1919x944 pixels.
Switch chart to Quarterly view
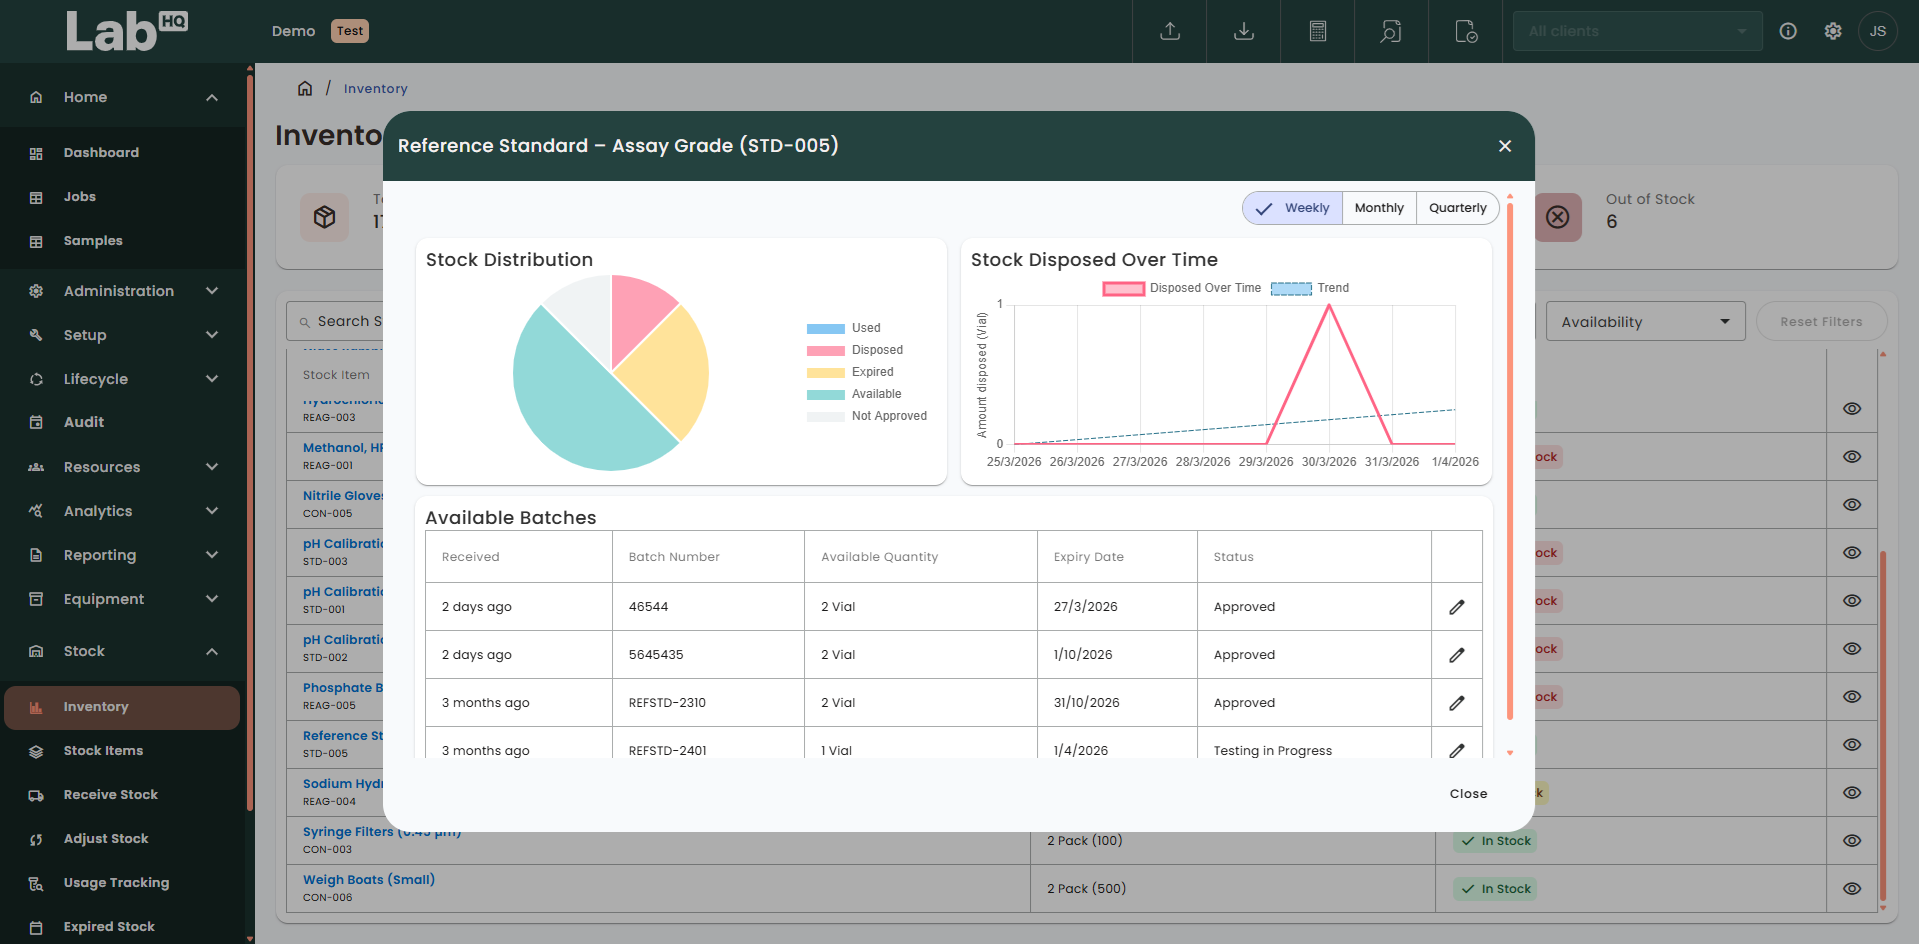[x=1457, y=208]
